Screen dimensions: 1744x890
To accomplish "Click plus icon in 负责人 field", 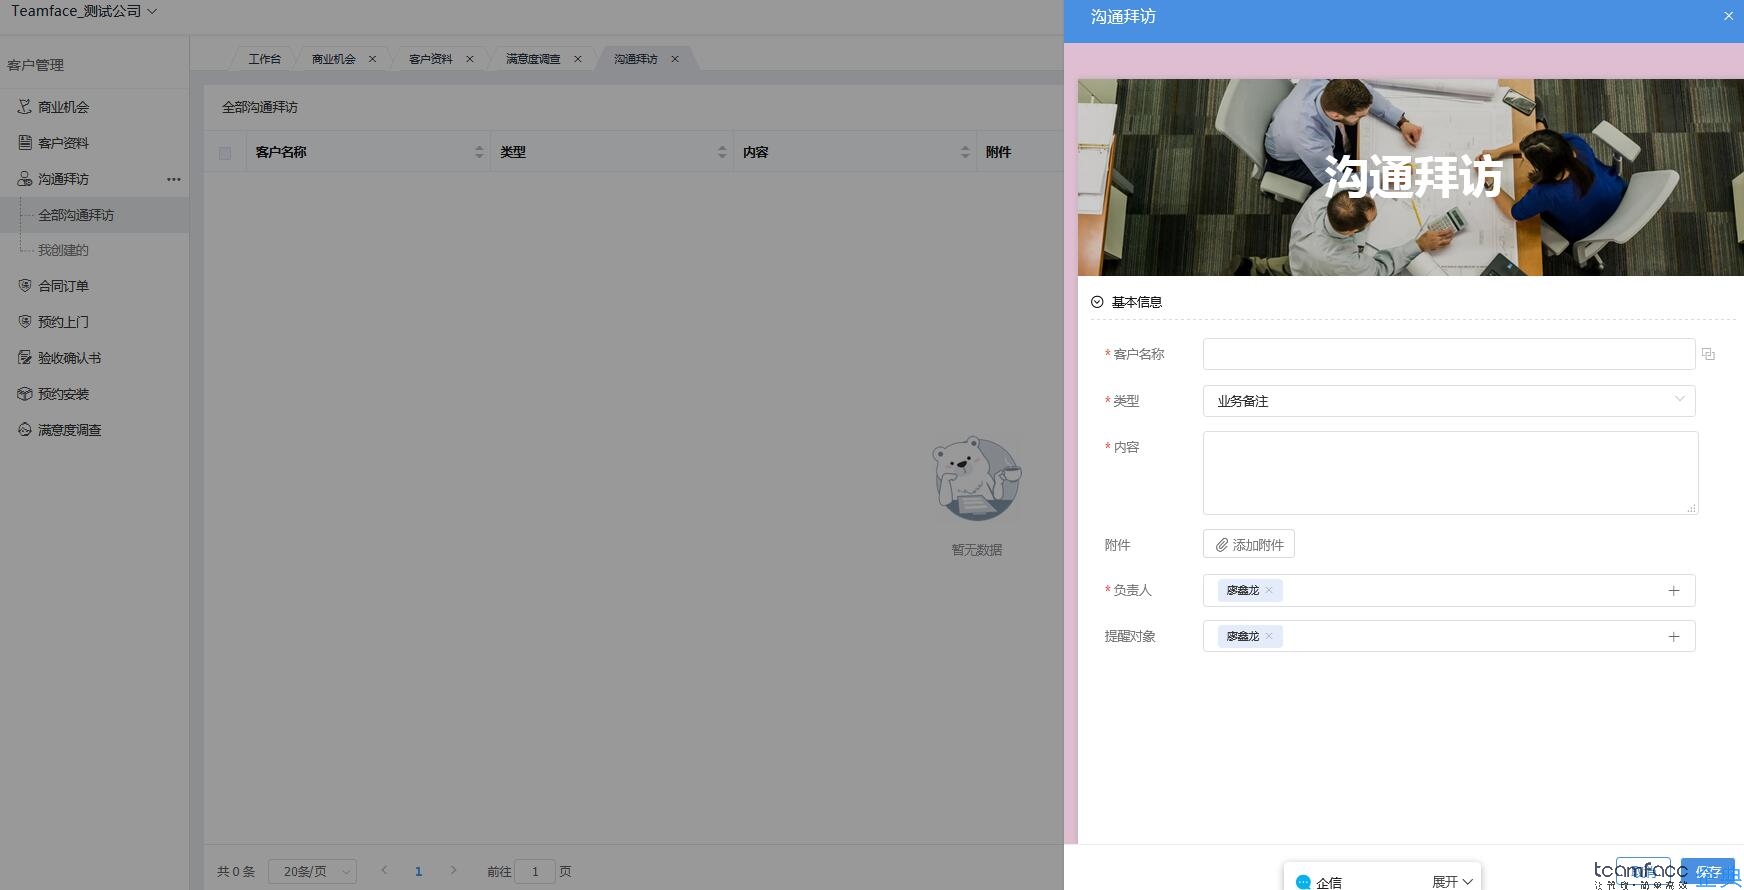I will tap(1673, 591).
